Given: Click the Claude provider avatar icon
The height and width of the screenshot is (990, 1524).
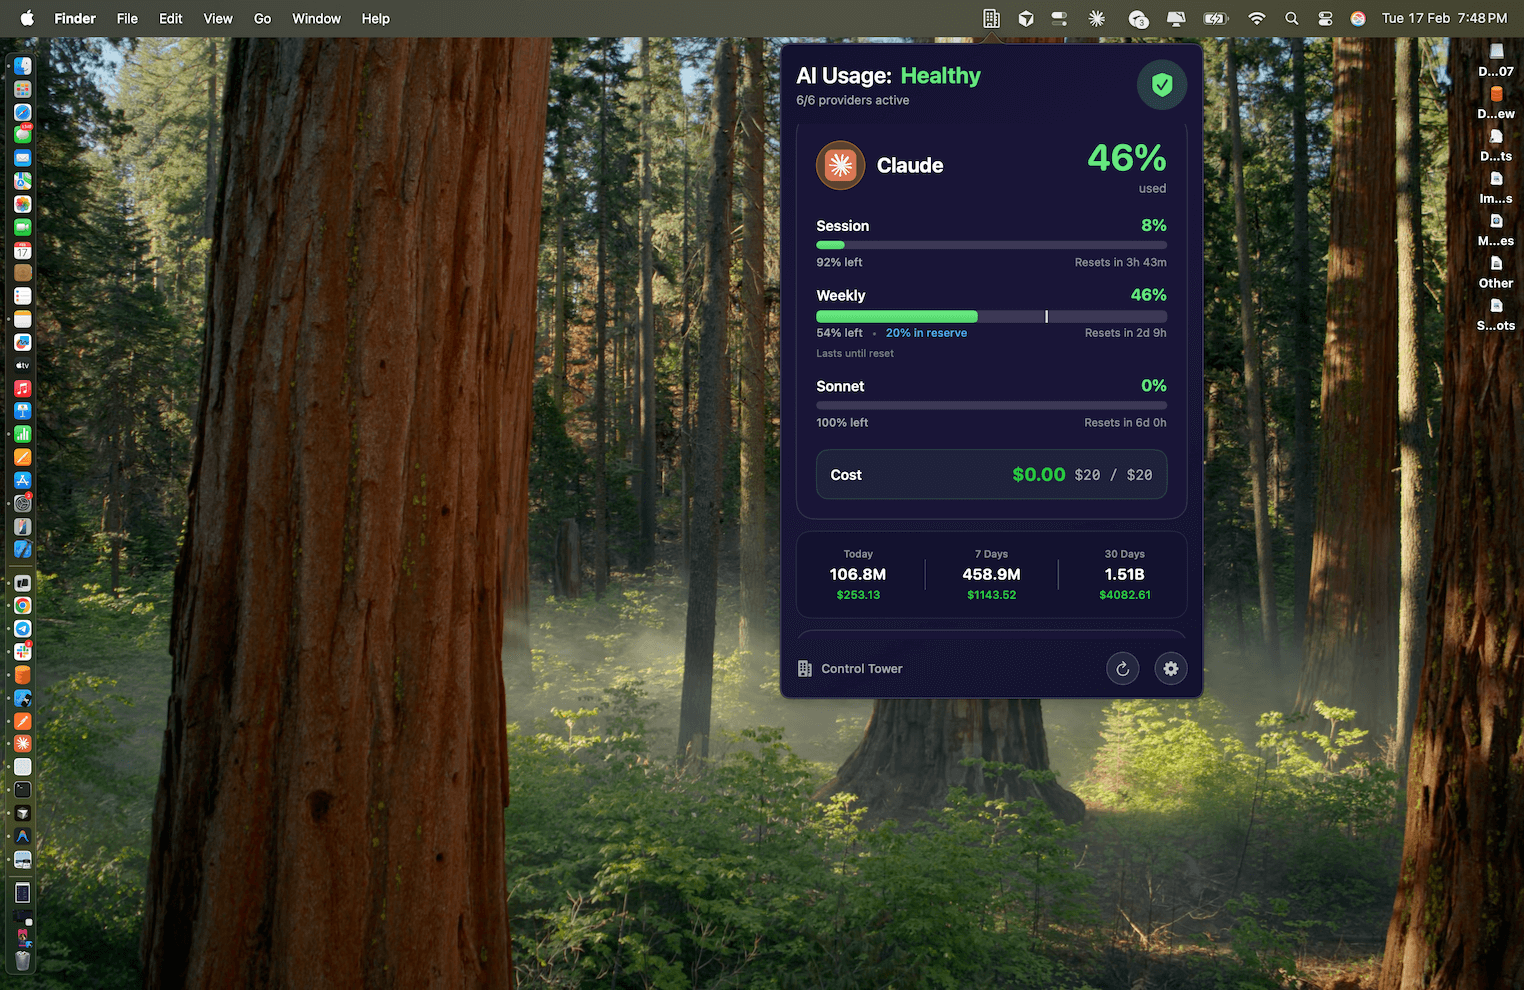Looking at the screenshot, I should [x=840, y=165].
